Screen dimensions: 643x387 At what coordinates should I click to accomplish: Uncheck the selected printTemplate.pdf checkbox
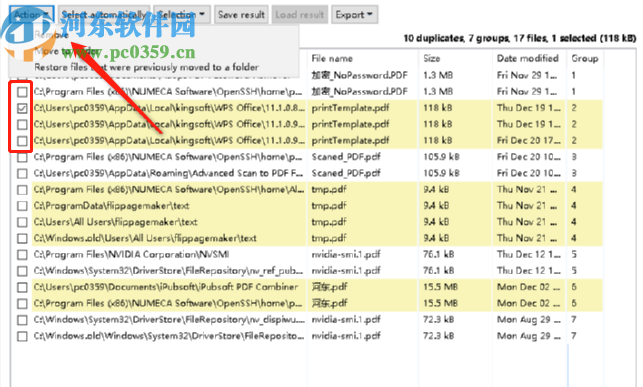coord(22,108)
